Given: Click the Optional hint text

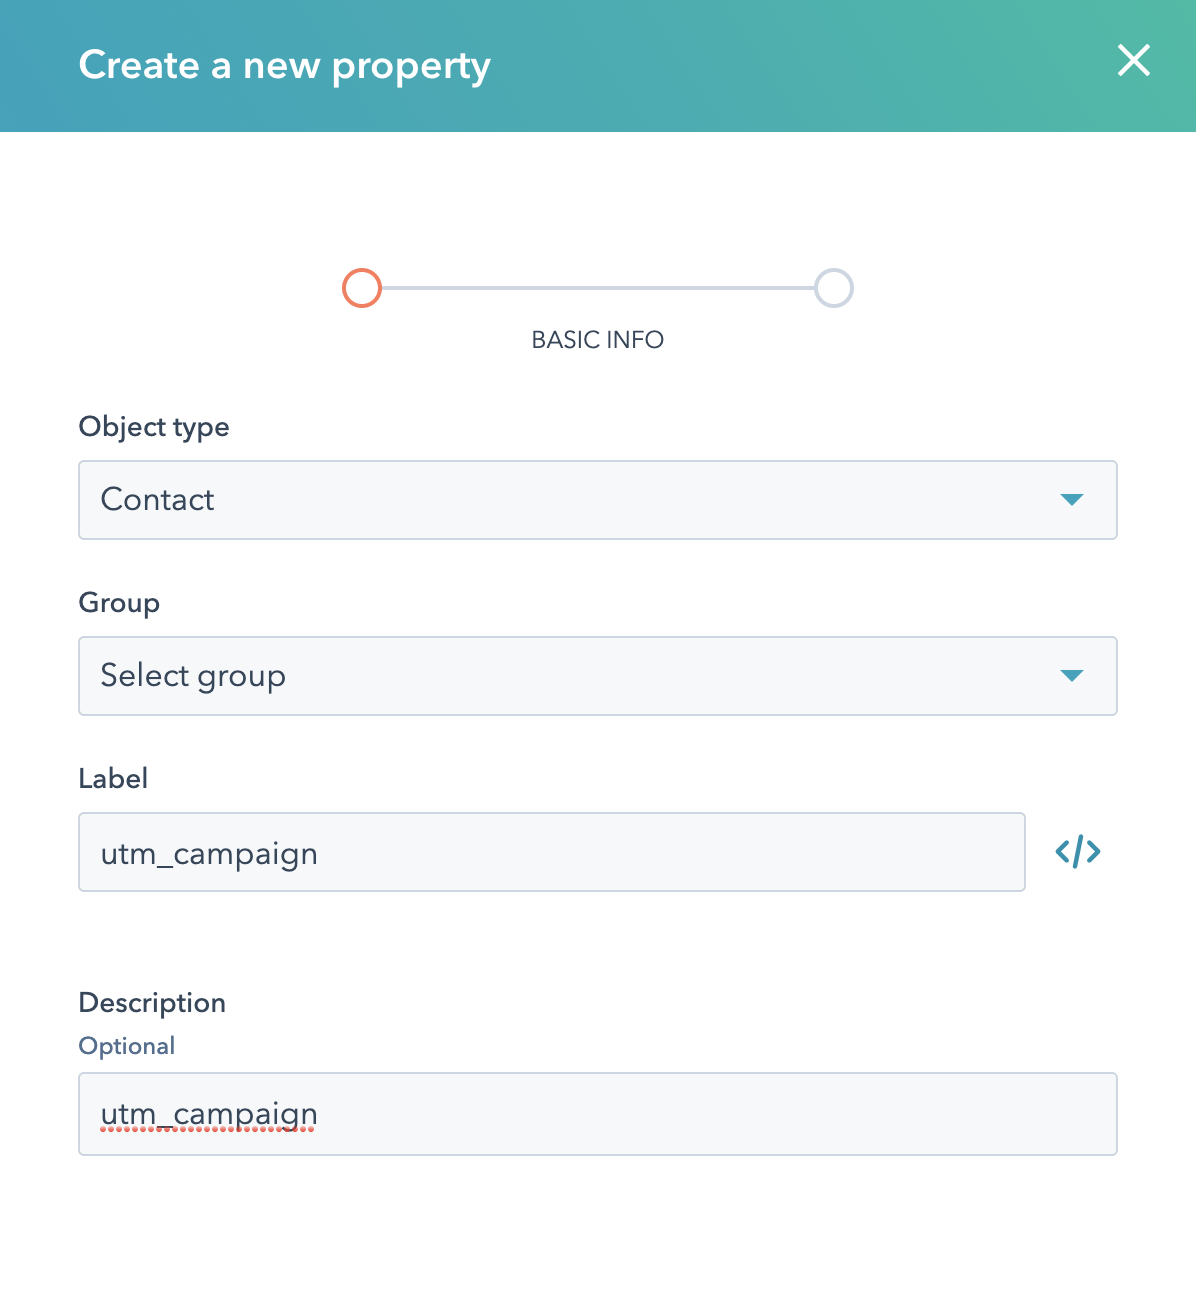Looking at the screenshot, I should click(127, 1046).
